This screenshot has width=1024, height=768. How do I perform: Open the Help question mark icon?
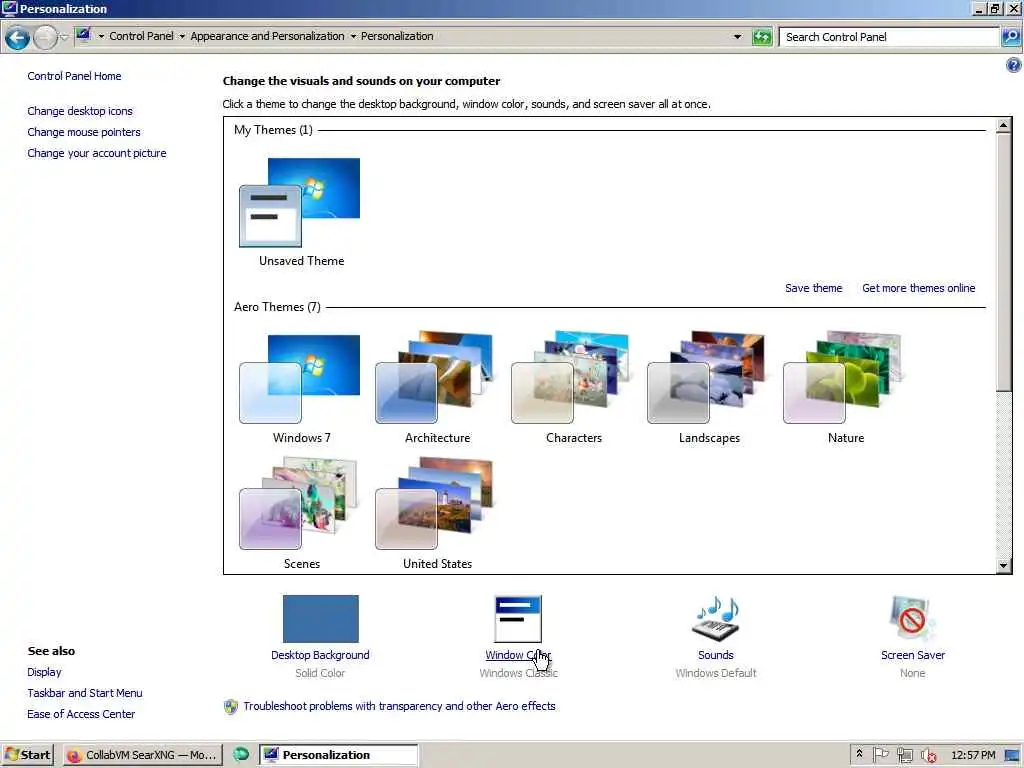pos(1013,65)
